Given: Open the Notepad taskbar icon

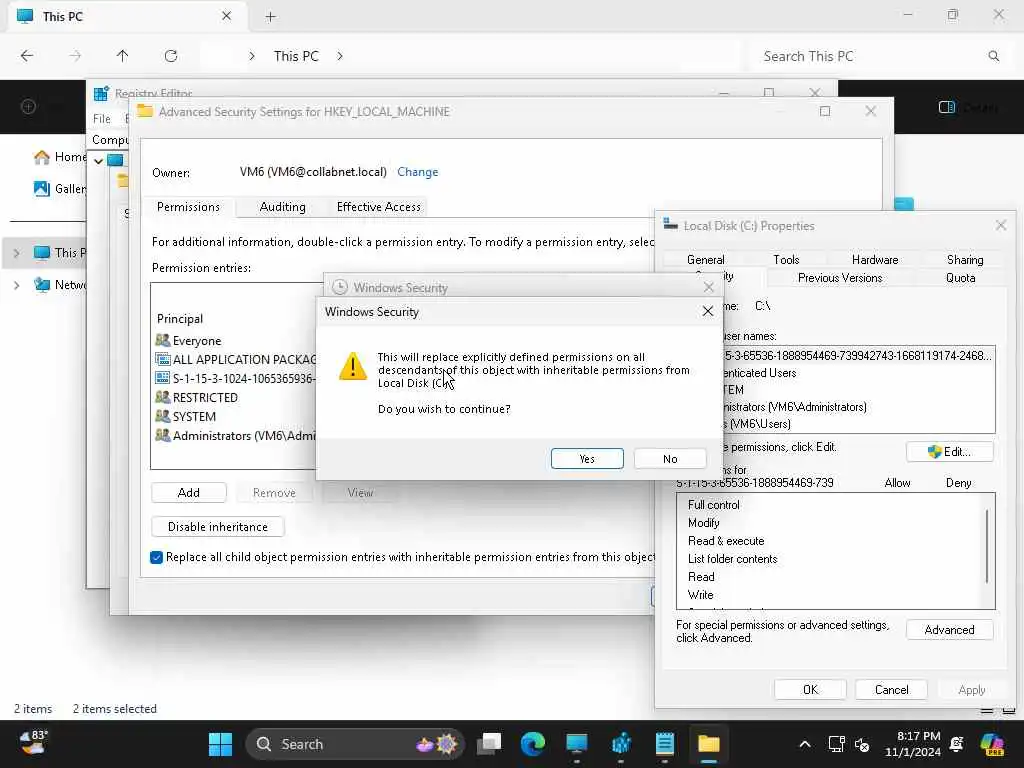Looking at the screenshot, I should 665,744.
